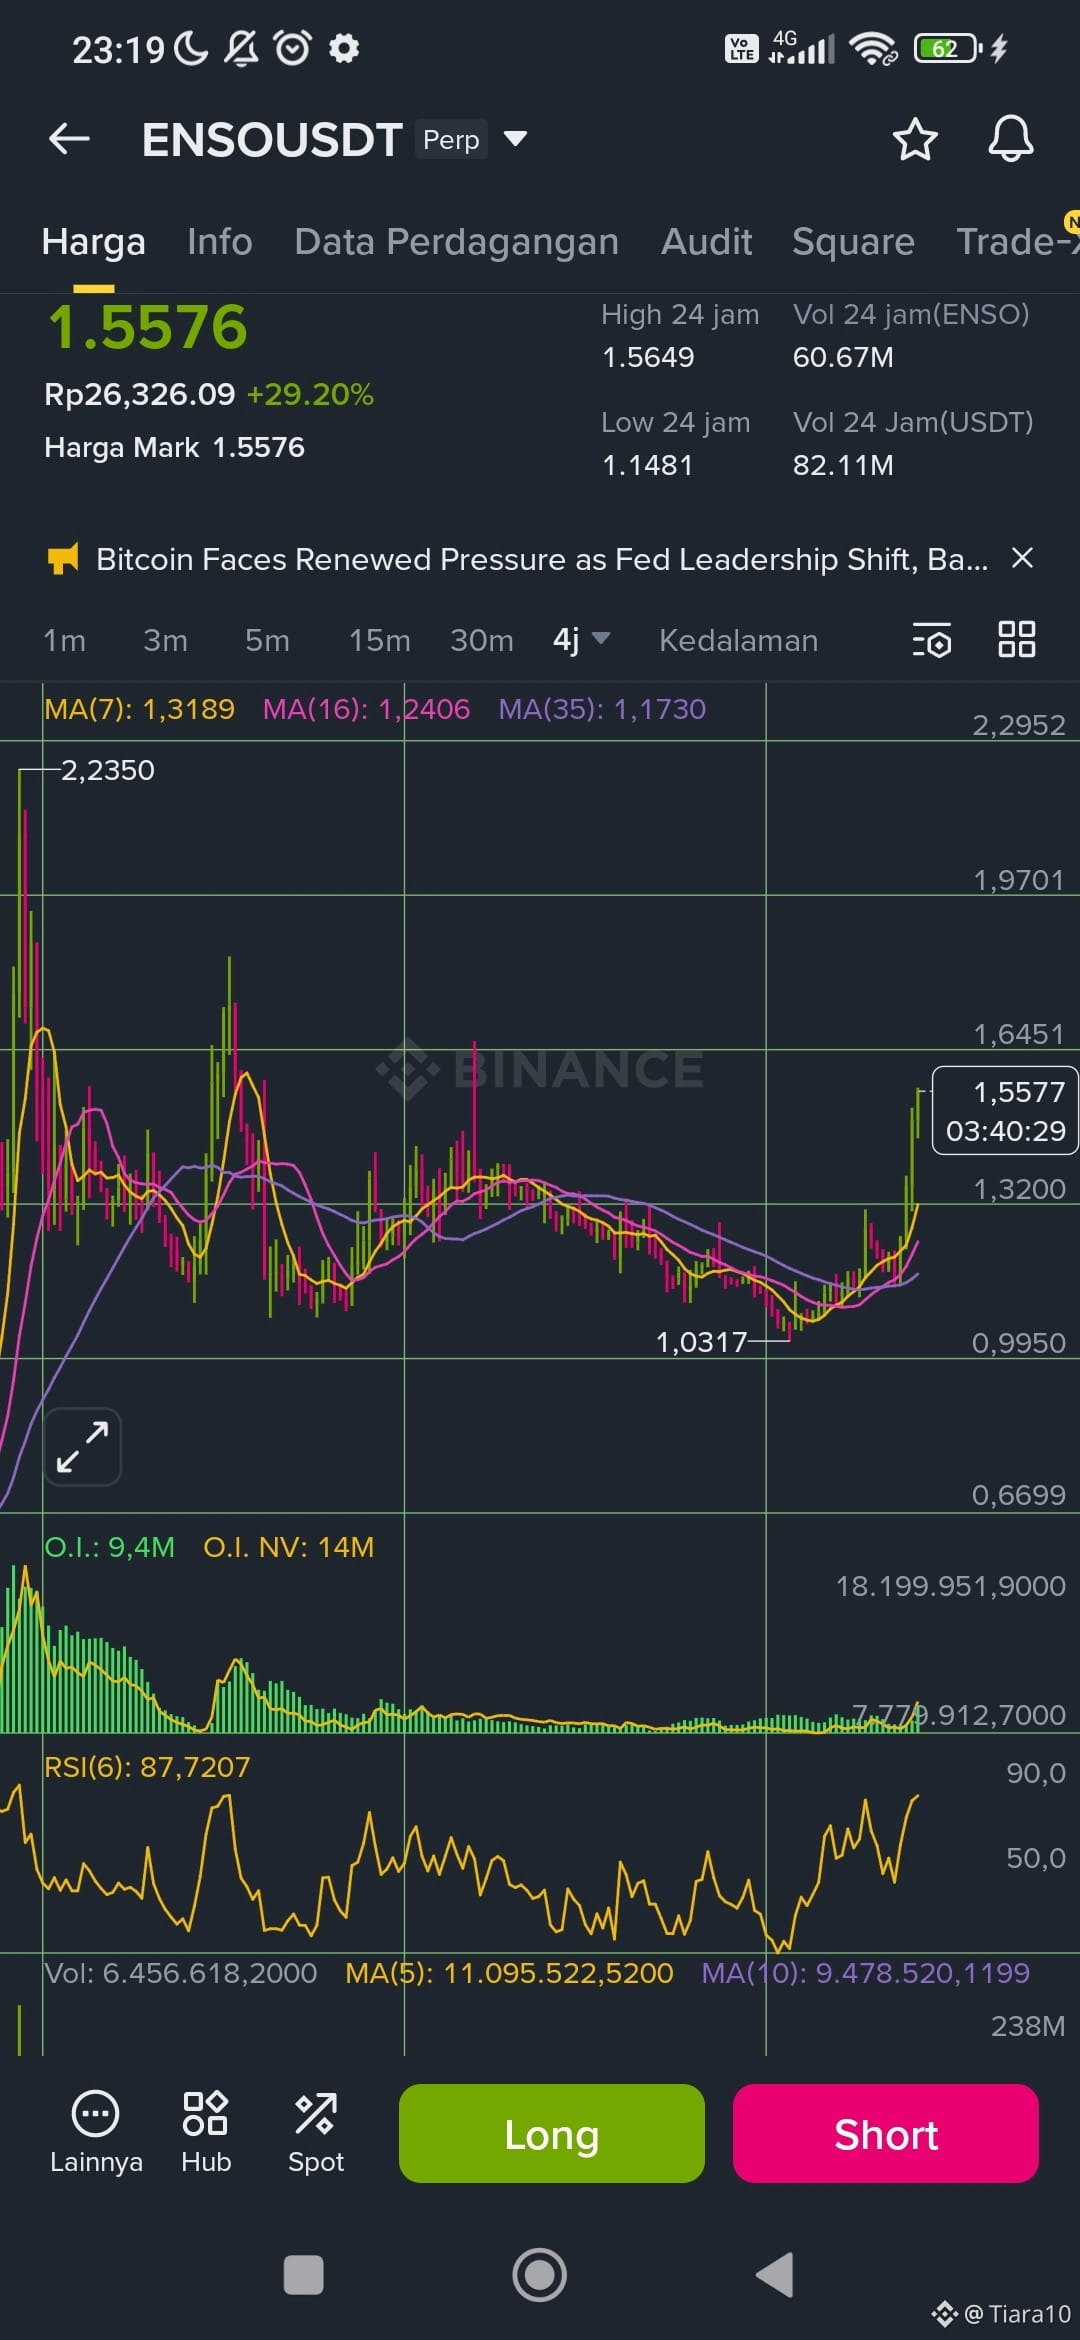Tap volume MA(5) label
This screenshot has height=2340, width=1080.
(x=509, y=1973)
